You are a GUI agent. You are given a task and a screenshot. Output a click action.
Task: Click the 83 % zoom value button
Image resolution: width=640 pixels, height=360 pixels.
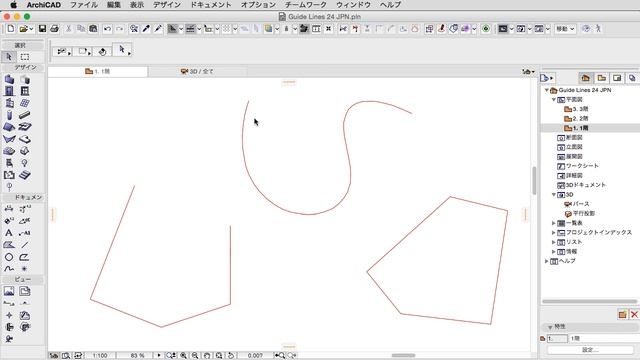pyautogui.click(x=138, y=356)
